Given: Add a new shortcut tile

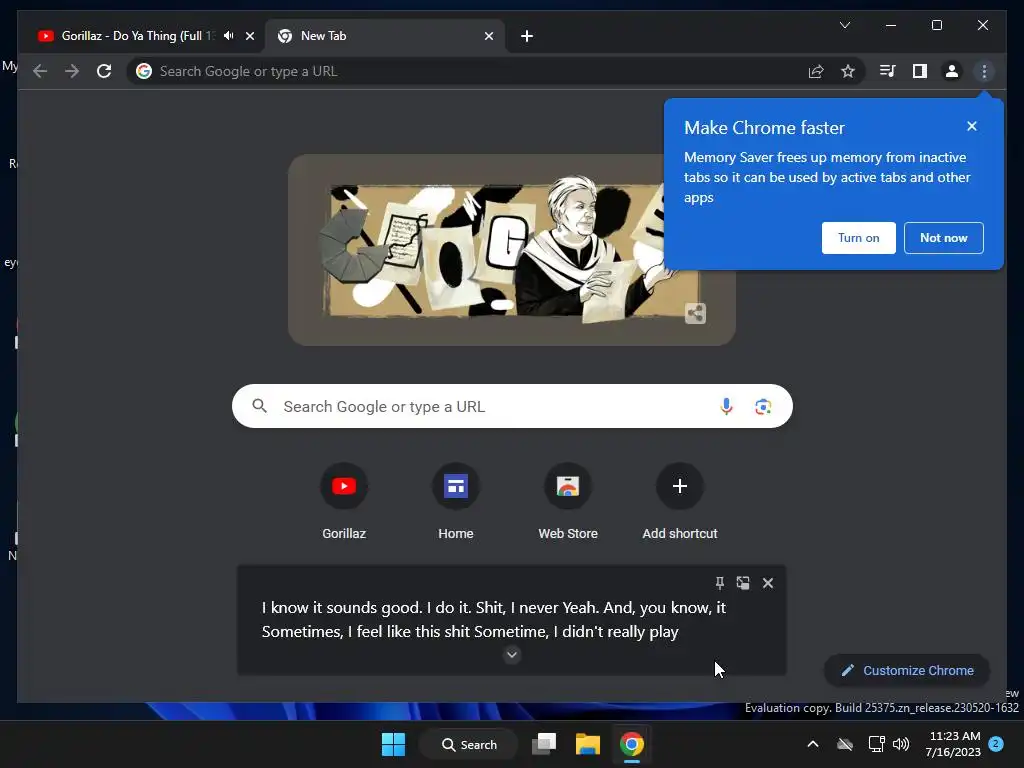Looking at the screenshot, I should point(680,502).
